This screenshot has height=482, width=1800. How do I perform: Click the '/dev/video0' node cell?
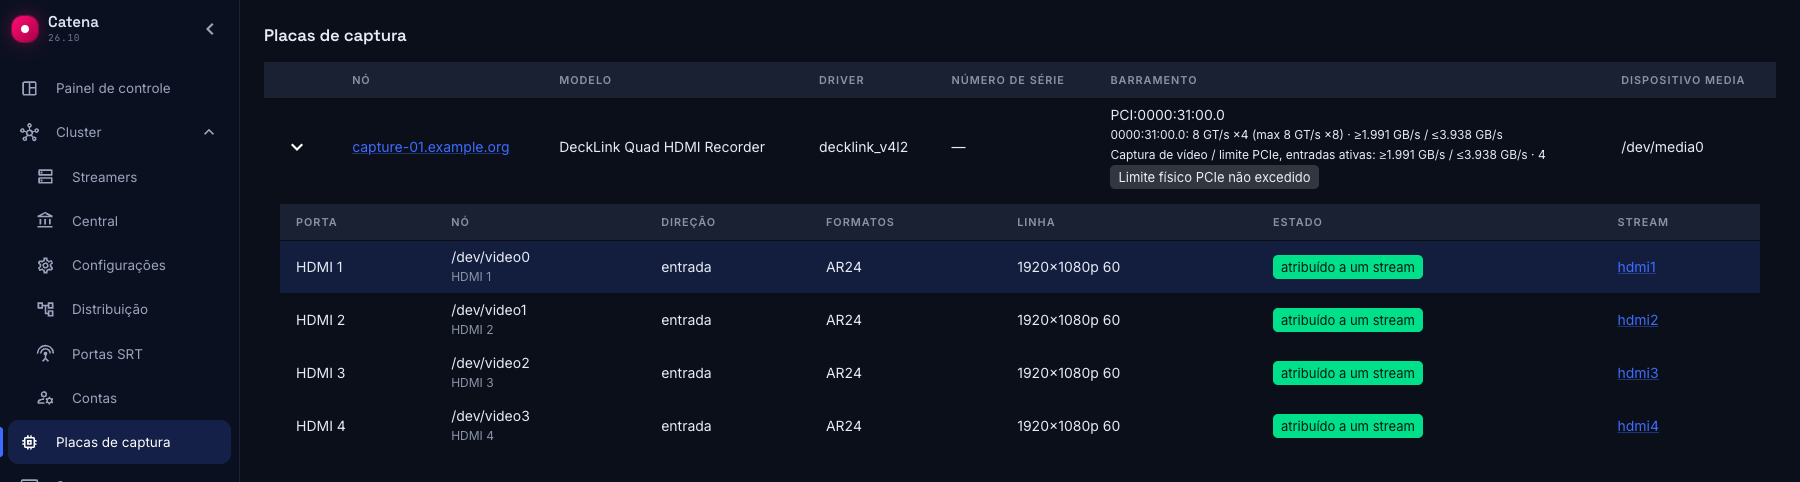pyautogui.click(x=490, y=257)
